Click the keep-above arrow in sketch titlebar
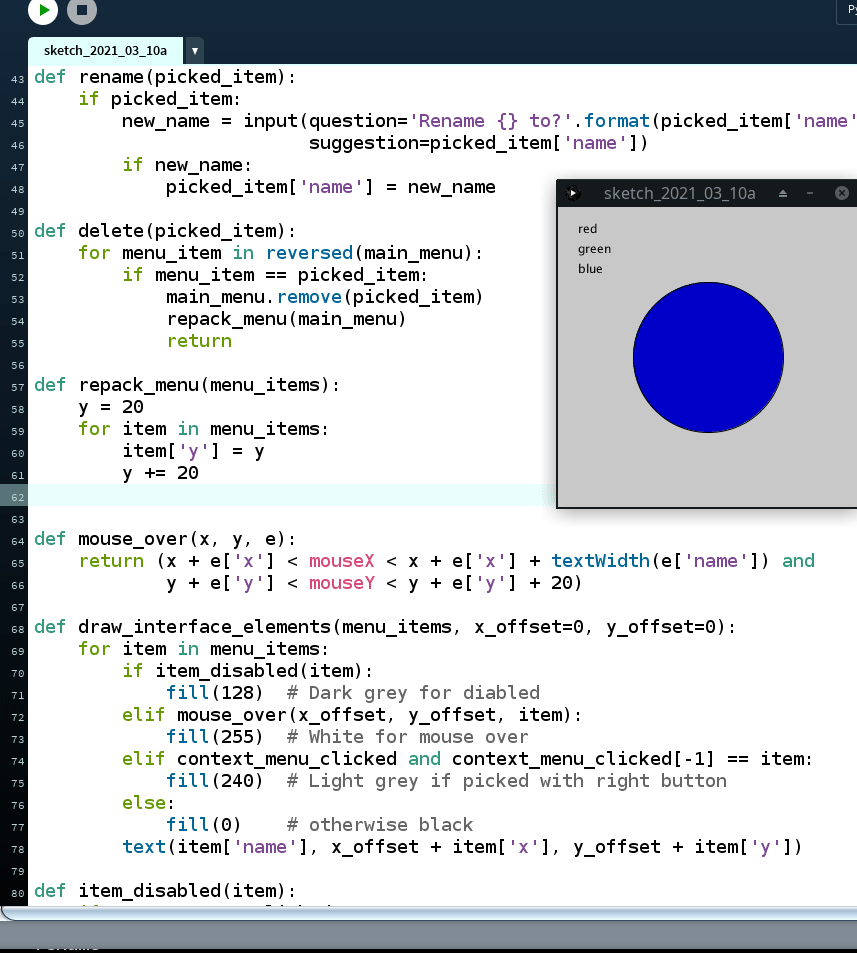Screen dimensions: 857x953 click(783, 193)
